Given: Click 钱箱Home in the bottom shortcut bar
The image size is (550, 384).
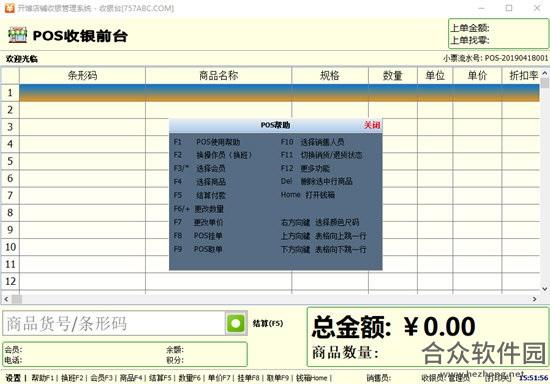Looking at the screenshot, I should (312, 378).
